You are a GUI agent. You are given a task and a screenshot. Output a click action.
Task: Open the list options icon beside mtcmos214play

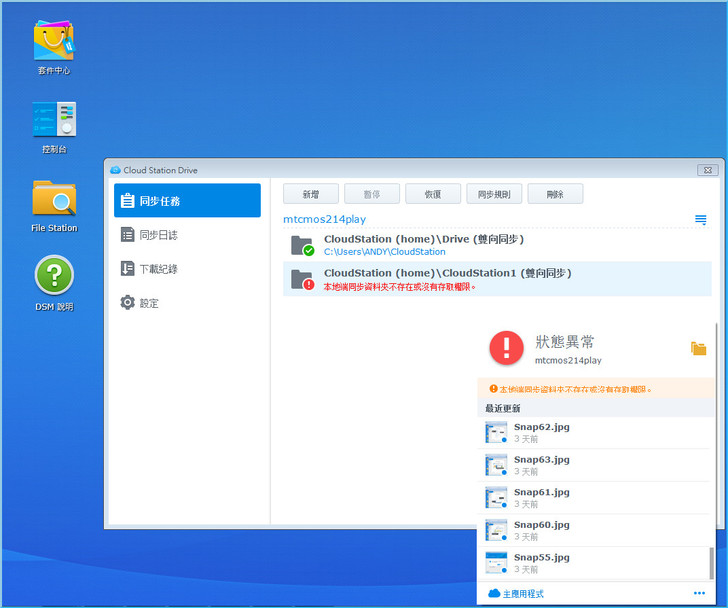(701, 219)
